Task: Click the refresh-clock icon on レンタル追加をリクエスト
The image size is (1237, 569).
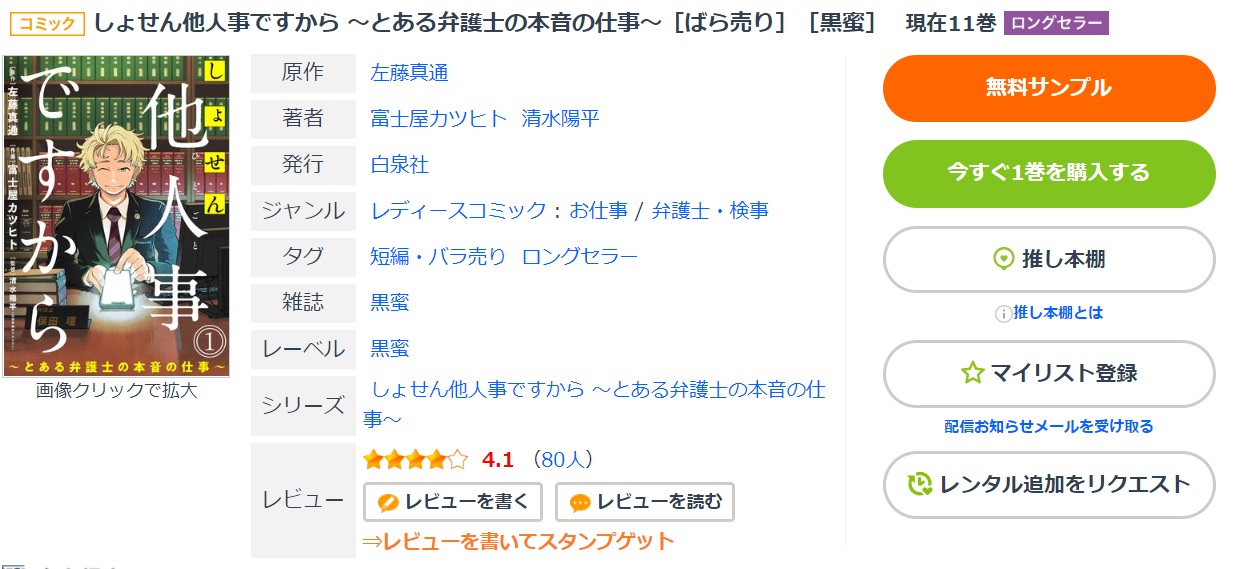Action: (920, 485)
